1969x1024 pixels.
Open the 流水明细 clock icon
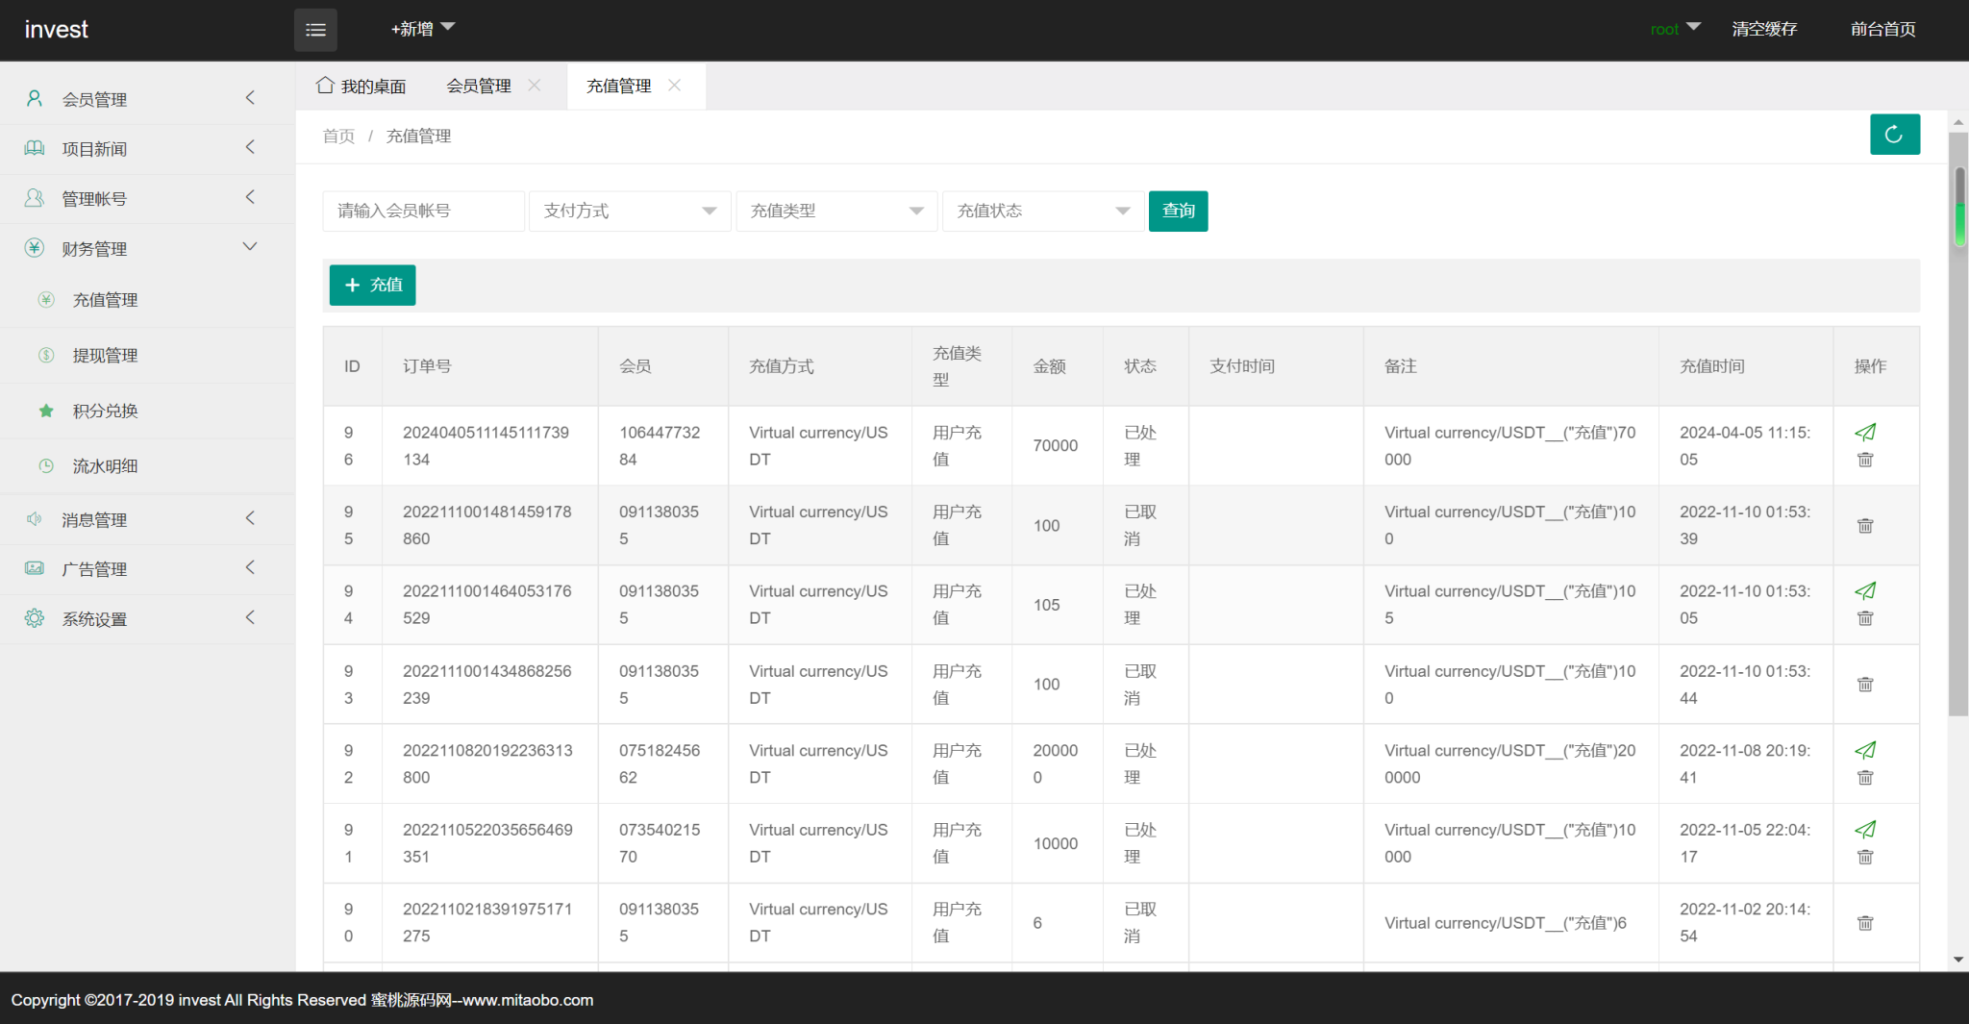(45, 465)
